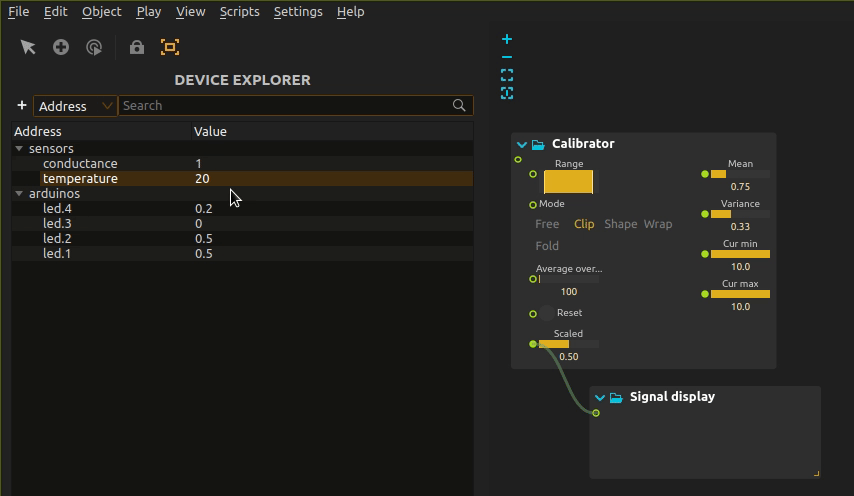Select the arrow Select tool
This screenshot has height=496, width=854.
pyautogui.click(x=28, y=47)
